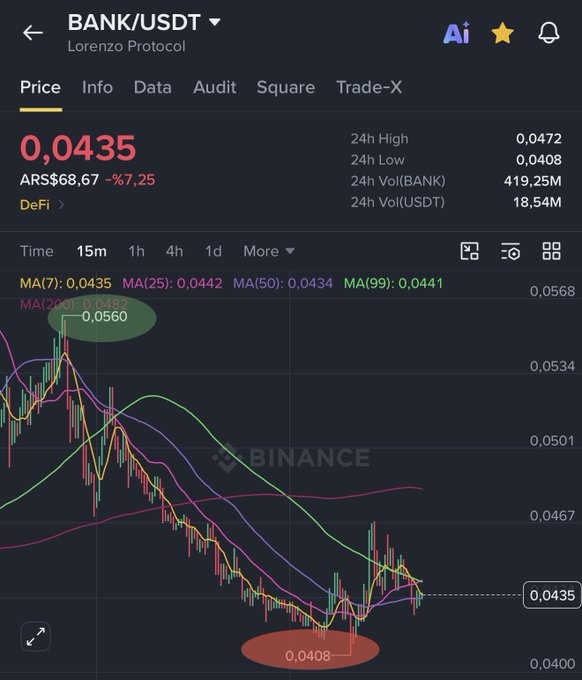Open the DeFi category link
The image size is (582, 680).
pos(42,204)
